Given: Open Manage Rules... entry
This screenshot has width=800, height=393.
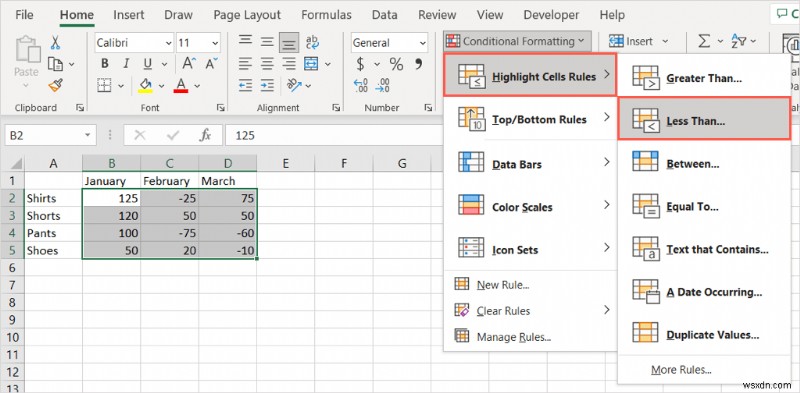Looking at the screenshot, I should (531, 336).
